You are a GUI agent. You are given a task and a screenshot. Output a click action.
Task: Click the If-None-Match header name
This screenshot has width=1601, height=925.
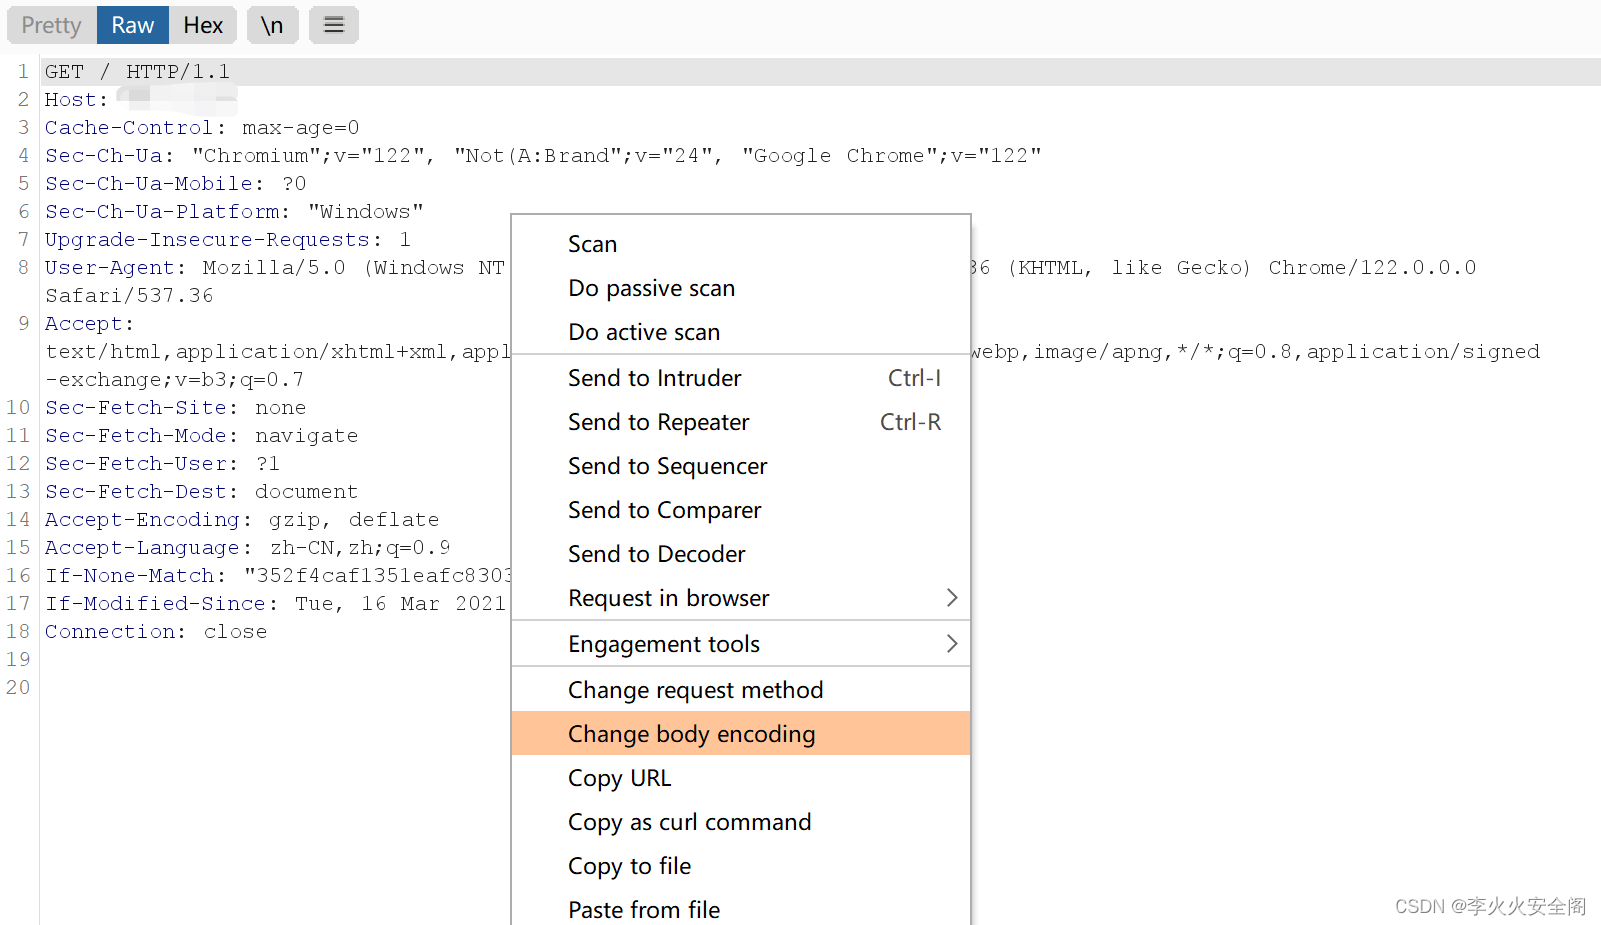tap(130, 576)
